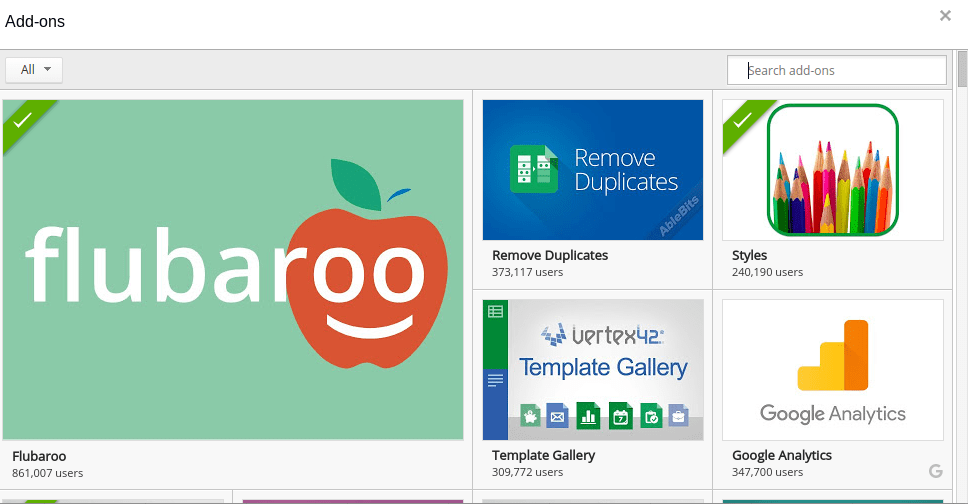The height and width of the screenshot is (504, 968).
Task: Click the 347,700 users text
Action: coord(767,472)
